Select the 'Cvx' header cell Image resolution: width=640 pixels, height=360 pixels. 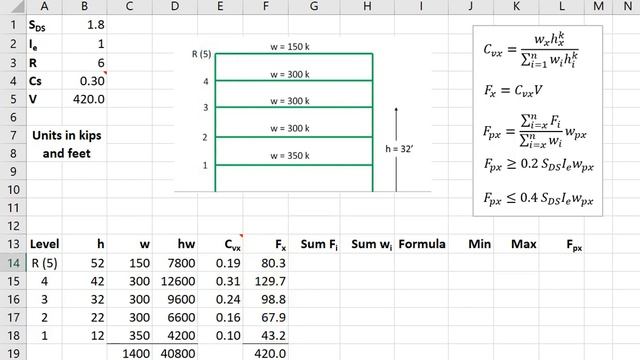(x=220, y=244)
